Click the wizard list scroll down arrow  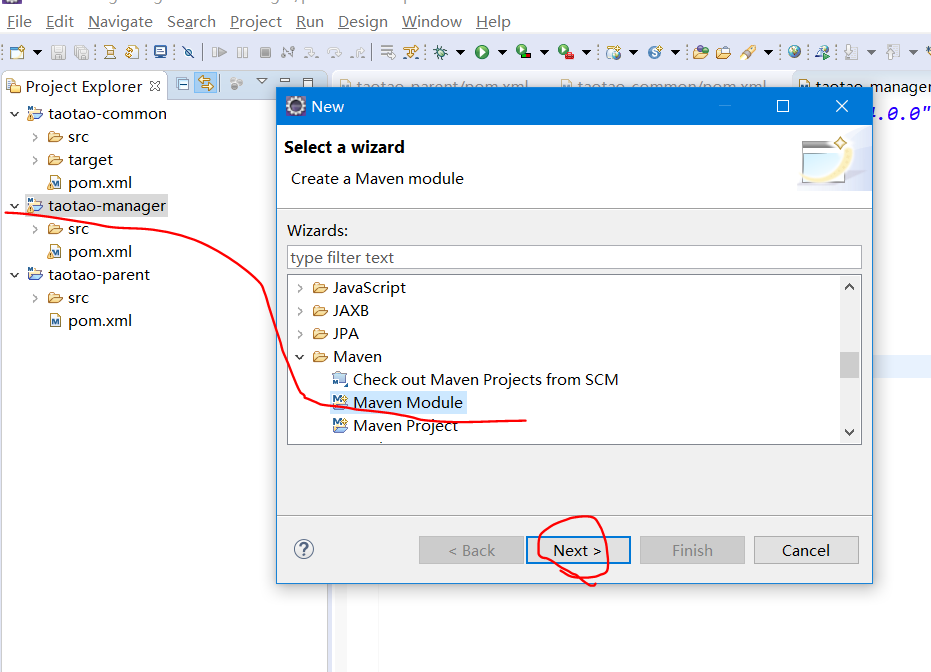(850, 432)
